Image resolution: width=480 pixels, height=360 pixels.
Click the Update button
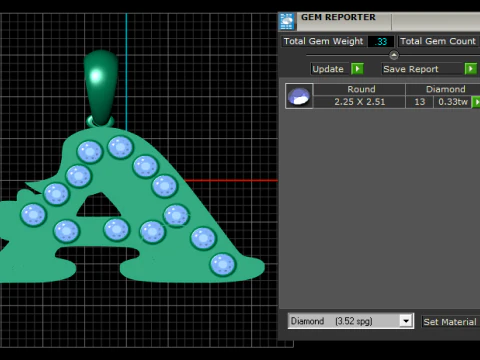(330, 69)
